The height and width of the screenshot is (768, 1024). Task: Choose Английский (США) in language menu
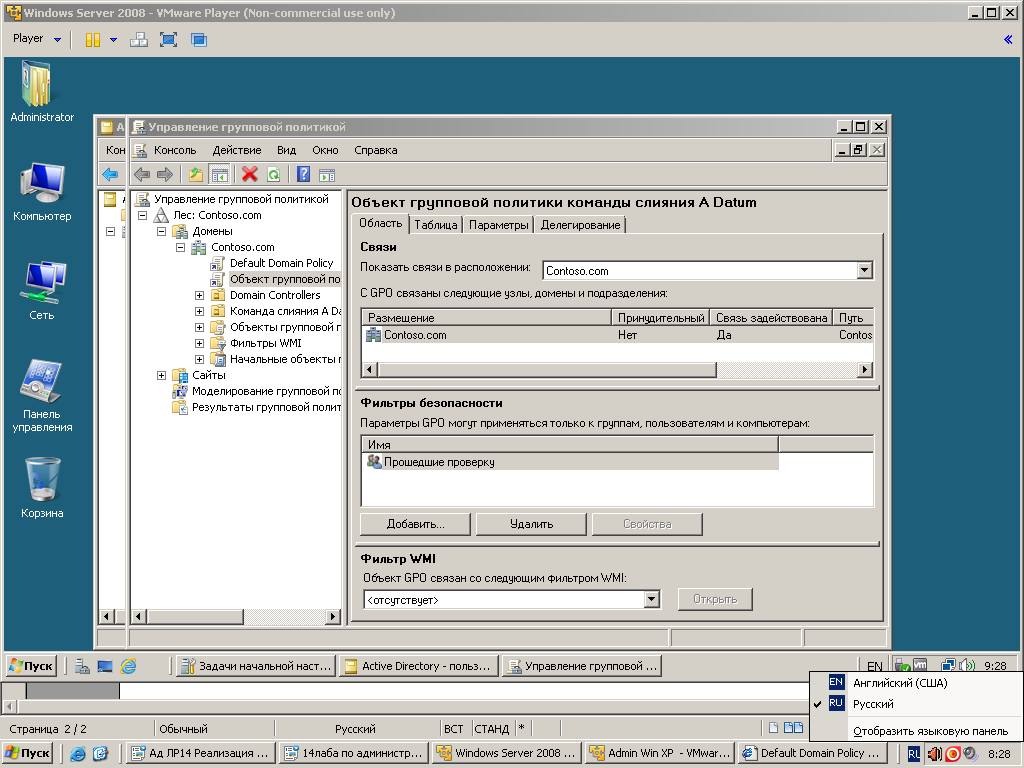(916, 682)
